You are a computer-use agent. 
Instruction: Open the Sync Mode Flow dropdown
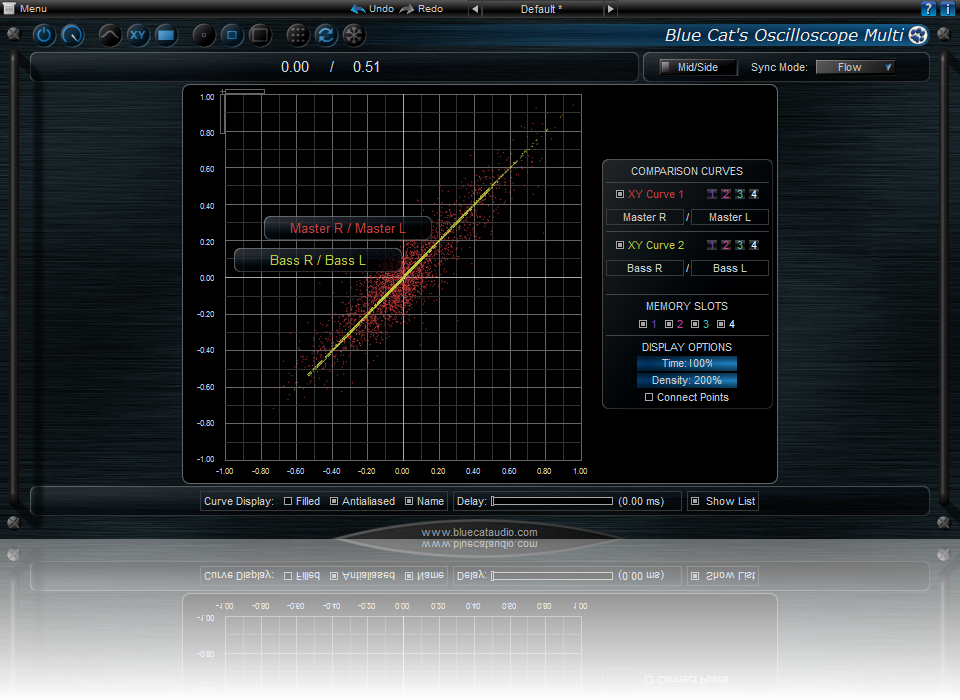tap(854, 68)
